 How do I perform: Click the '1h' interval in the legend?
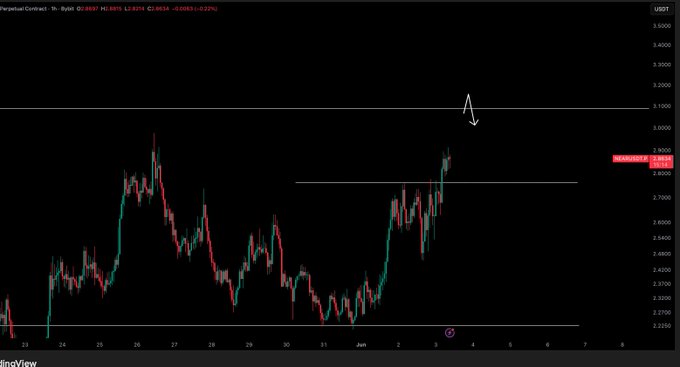55,9
